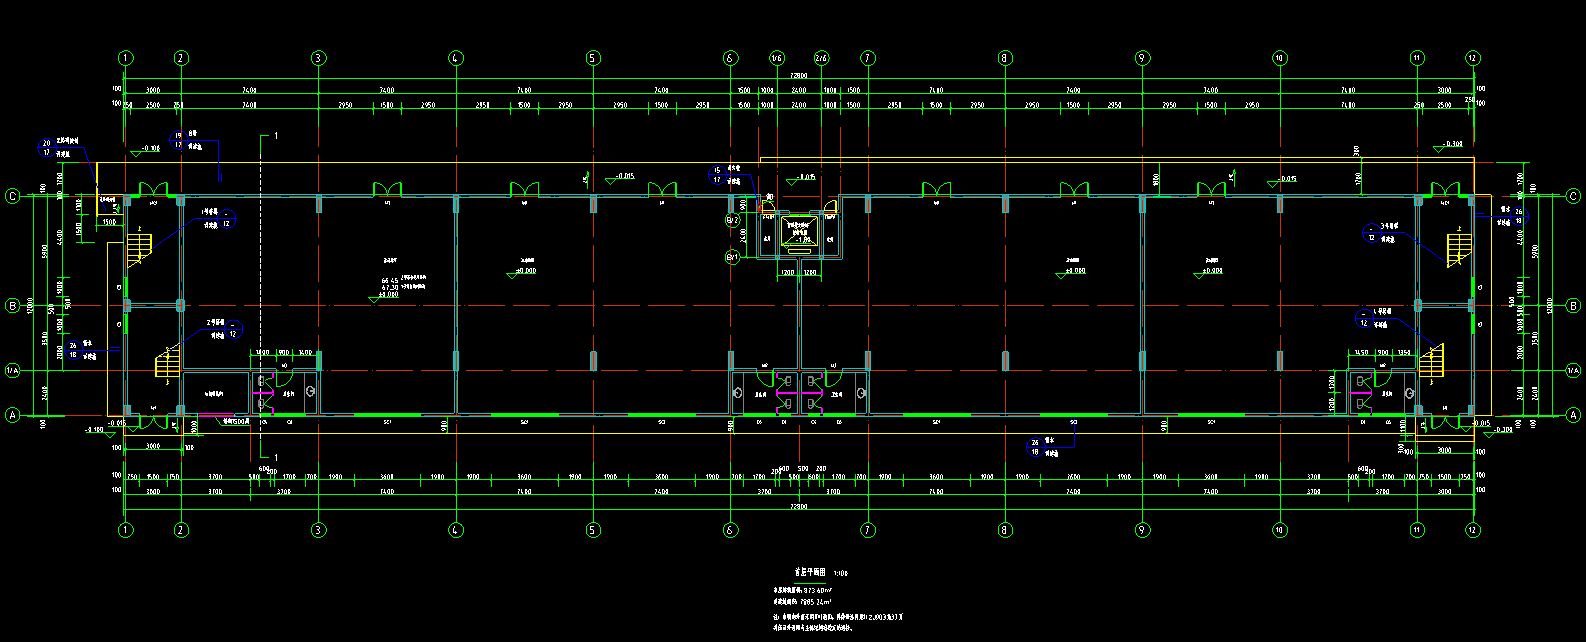The image size is (1586, 642).
Task: Pick the bottom grid axis bubble 7
Action: pyautogui.click(x=867, y=529)
